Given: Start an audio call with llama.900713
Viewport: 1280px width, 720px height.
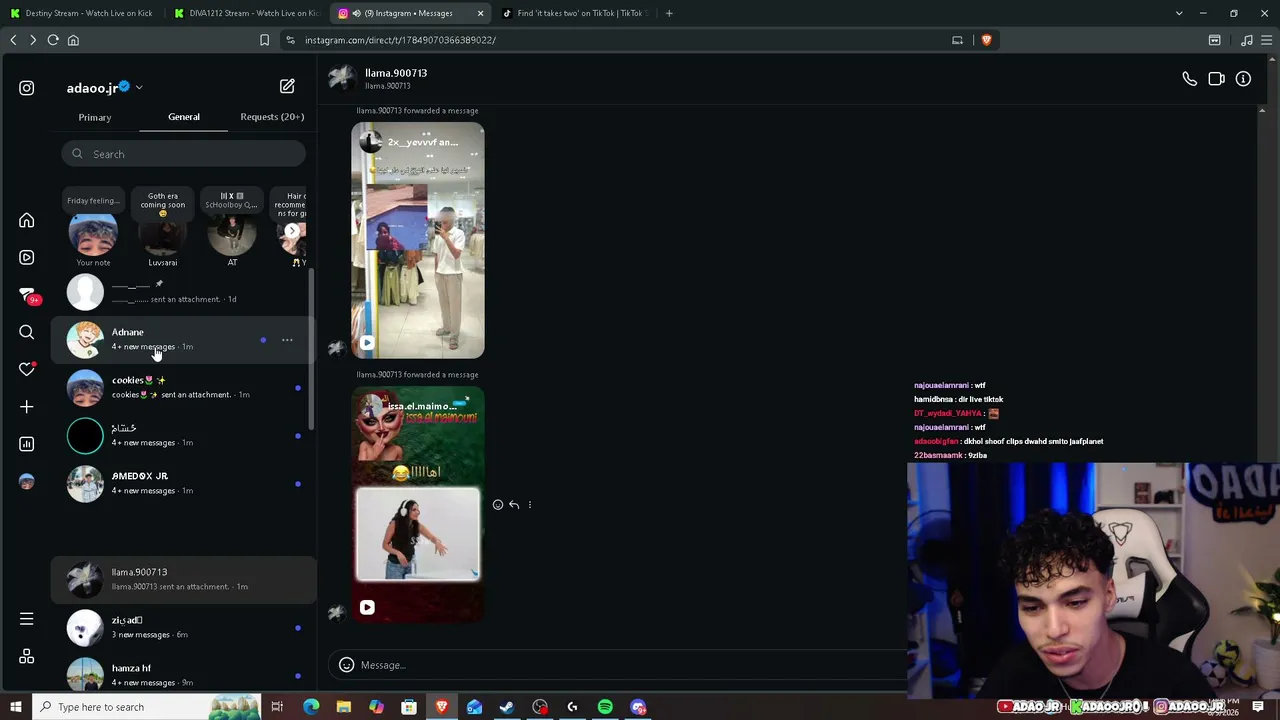Looking at the screenshot, I should (x=1189, y=79).
